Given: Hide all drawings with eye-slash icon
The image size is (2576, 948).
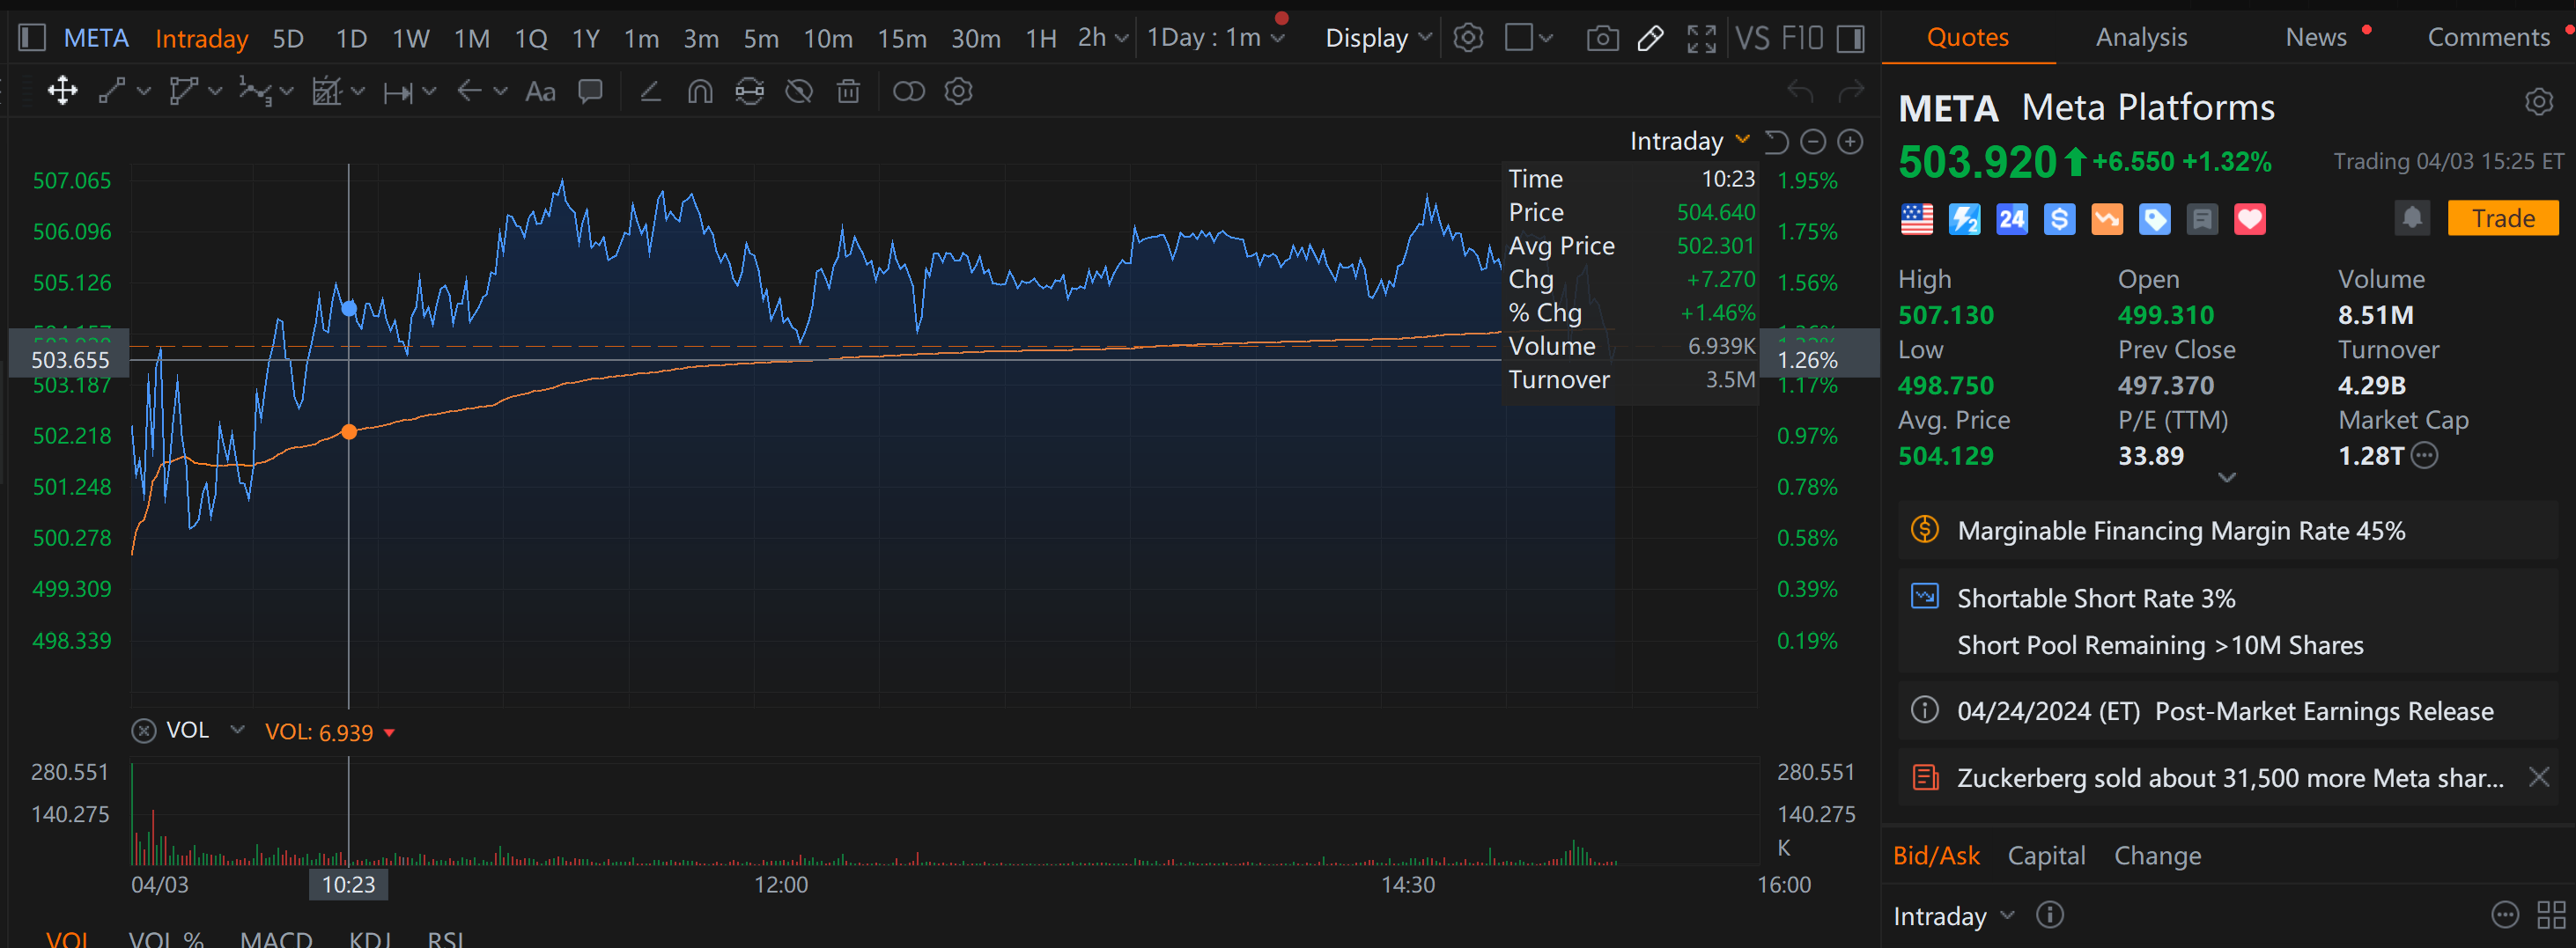Looking at the screenshot, I should coord(799,91).
